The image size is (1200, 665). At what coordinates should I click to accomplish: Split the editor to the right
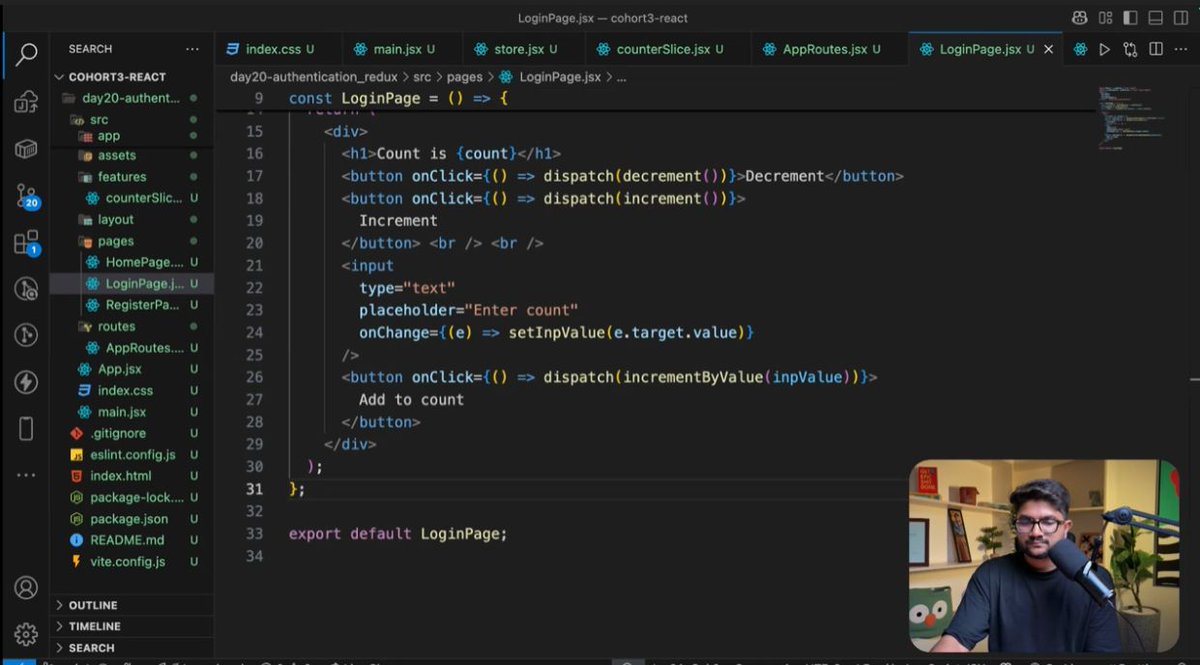[x=1156, y=49]
